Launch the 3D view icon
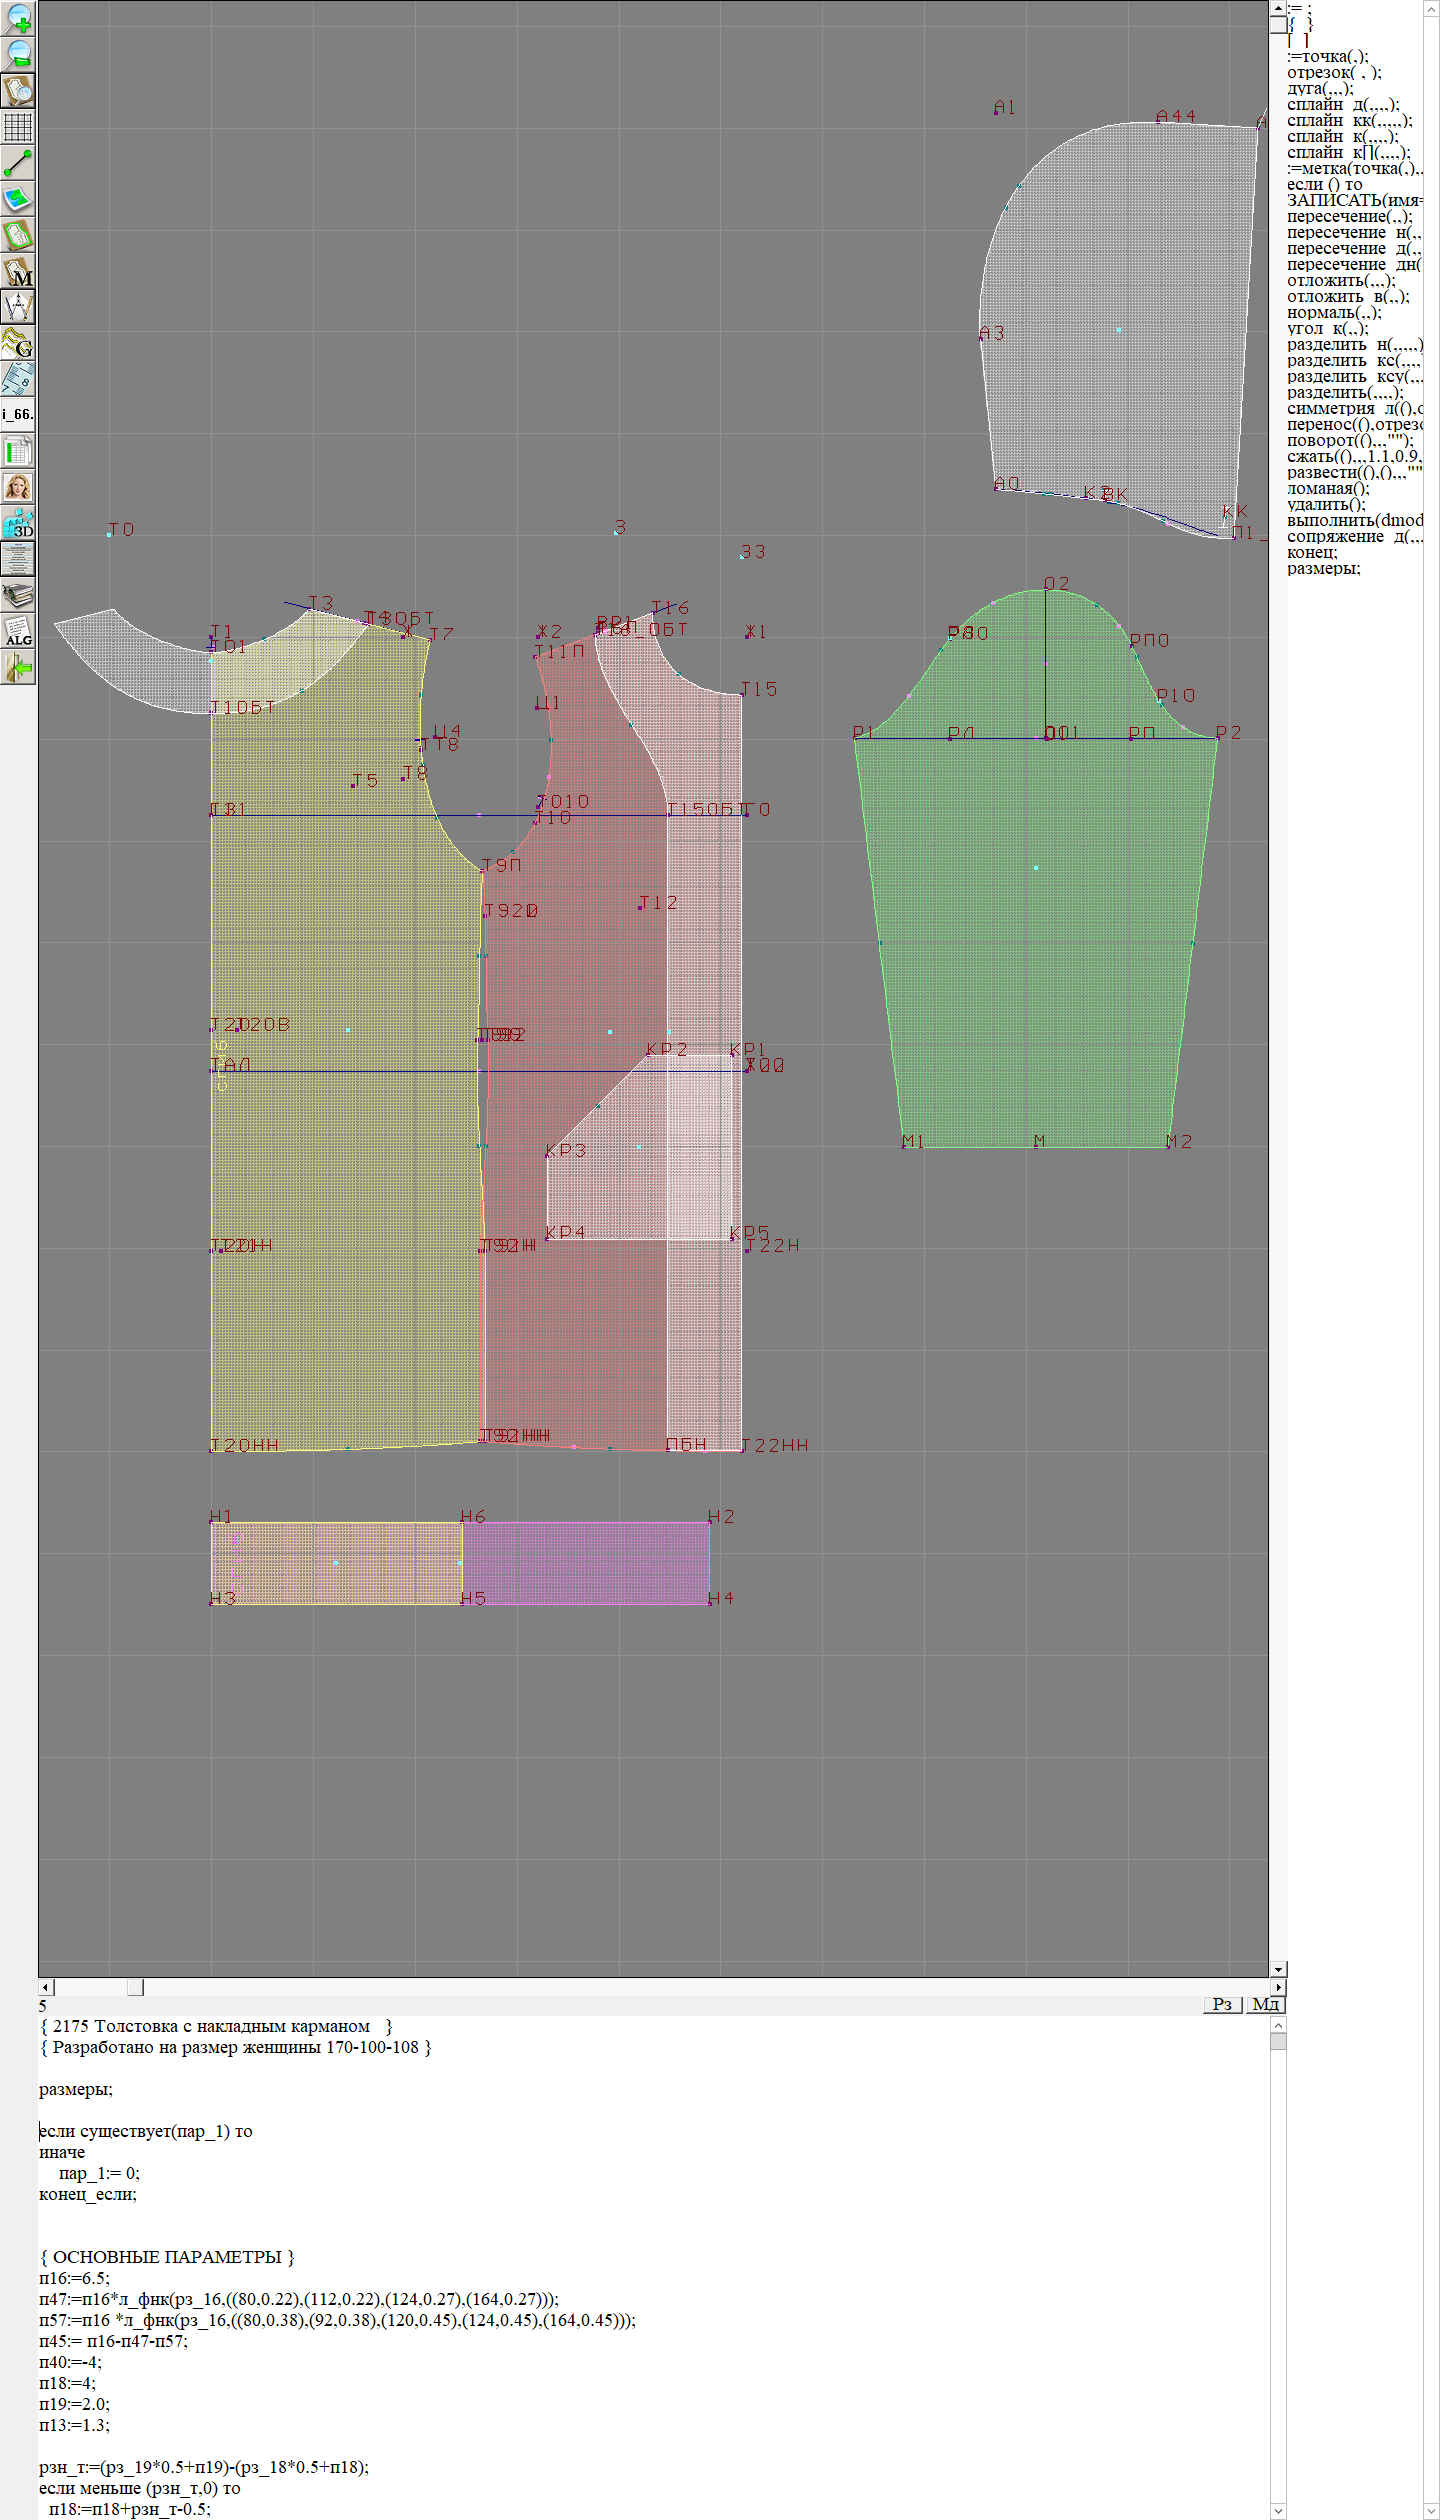Viewport: 1440px width, 2520px height. [18, 523]
